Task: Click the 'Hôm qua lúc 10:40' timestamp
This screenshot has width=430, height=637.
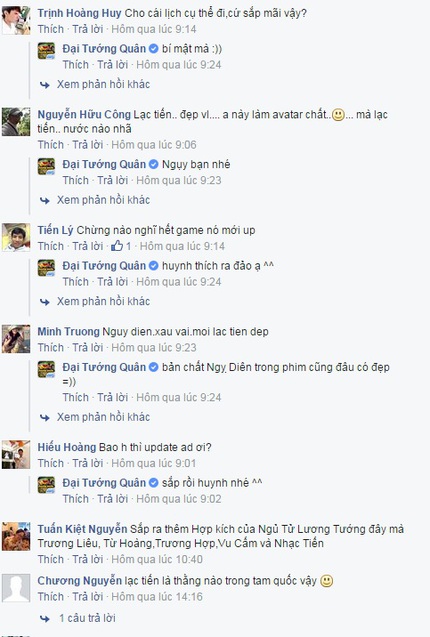Action: click(157, 559)
